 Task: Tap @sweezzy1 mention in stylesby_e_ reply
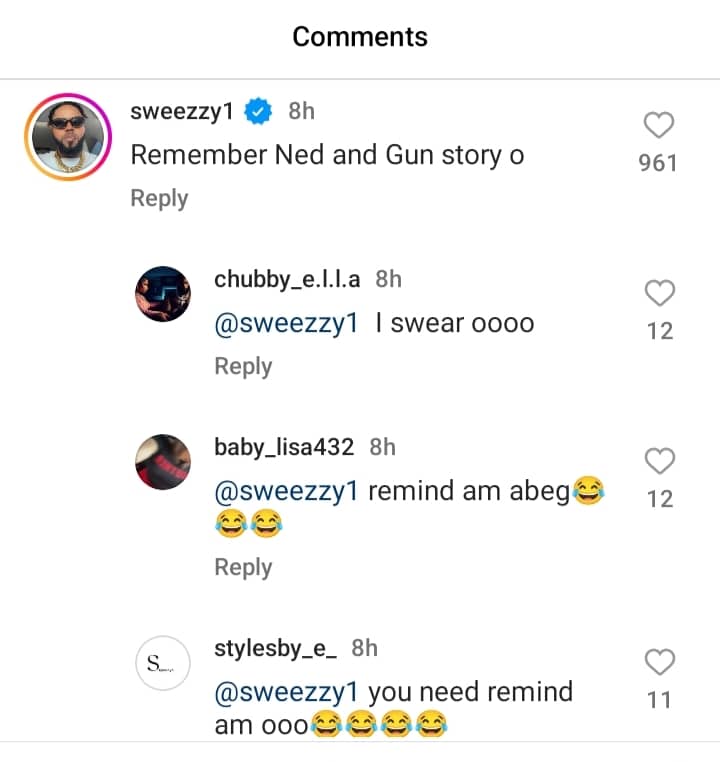point(286,692)
